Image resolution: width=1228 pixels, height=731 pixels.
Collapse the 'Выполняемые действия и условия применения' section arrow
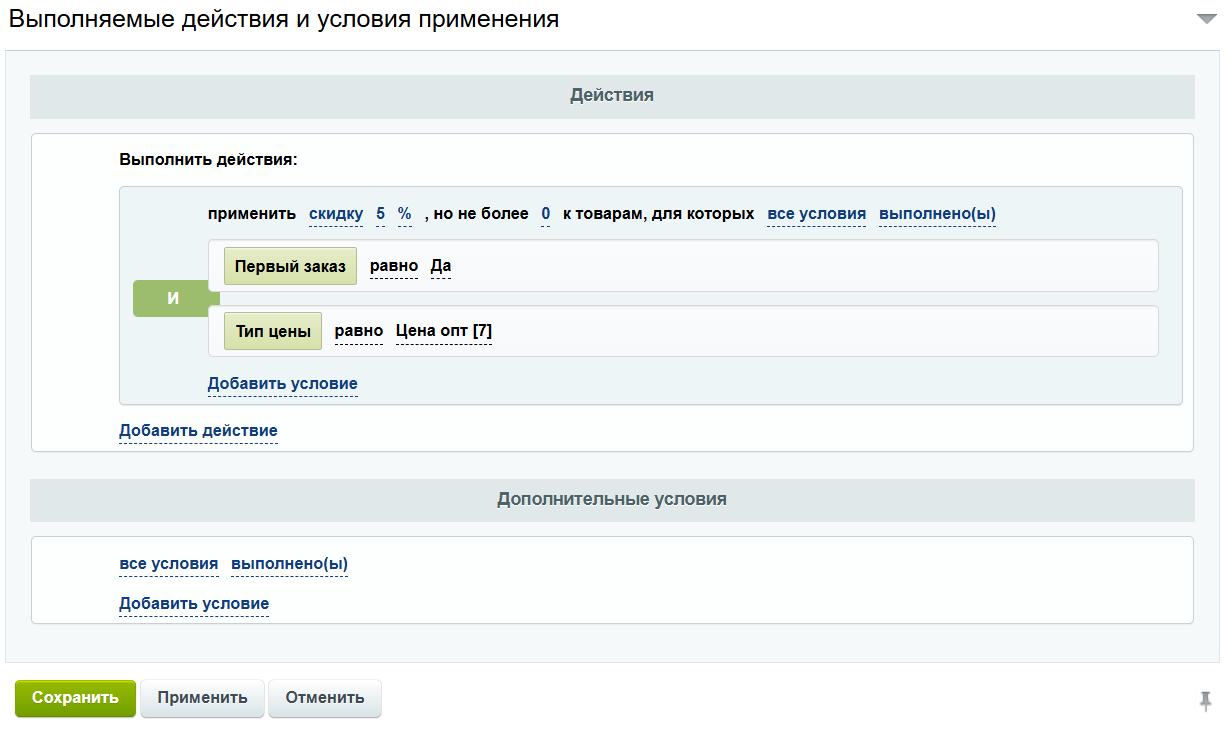click(1206, 19)
